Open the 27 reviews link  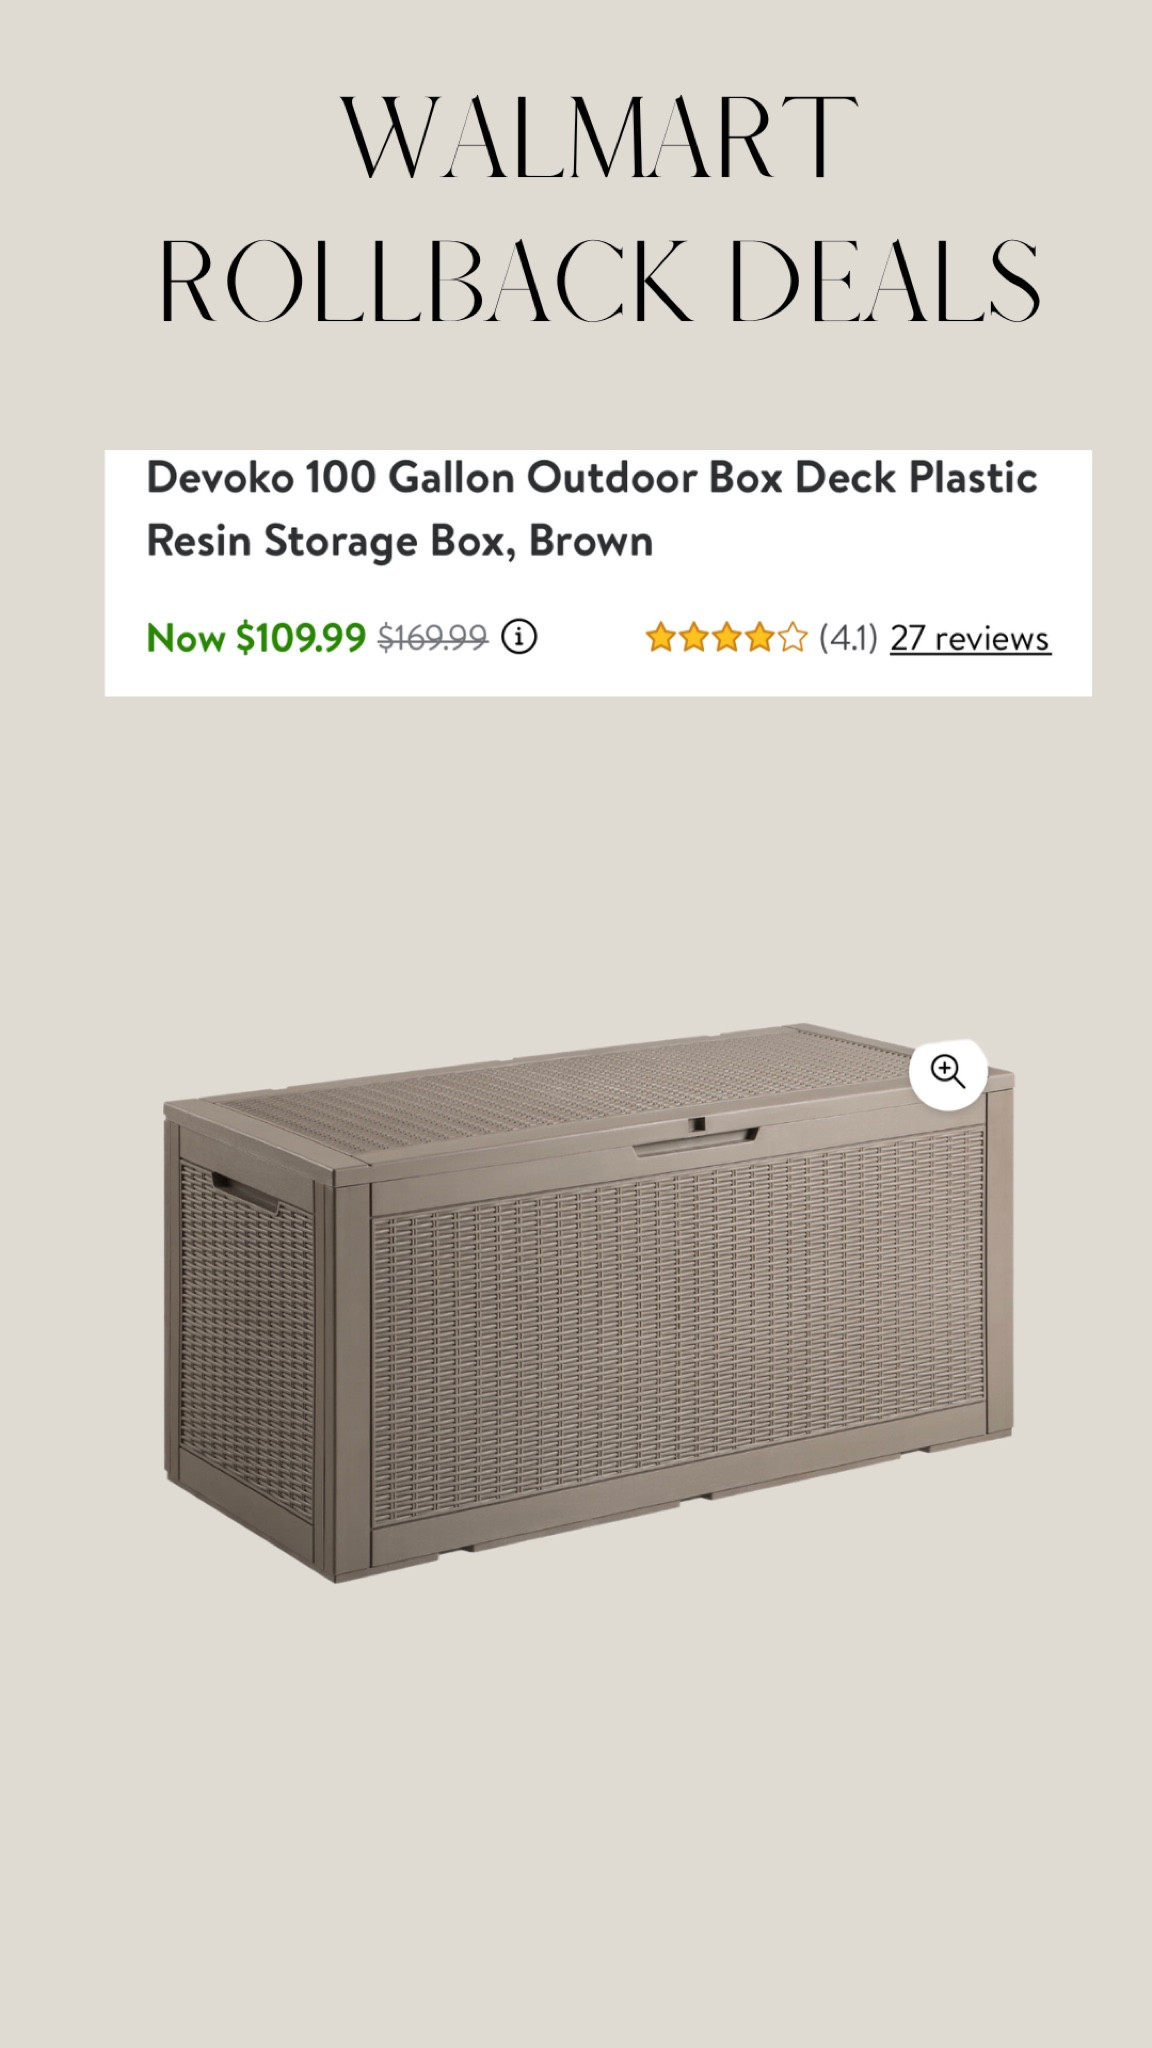point(969,637)
